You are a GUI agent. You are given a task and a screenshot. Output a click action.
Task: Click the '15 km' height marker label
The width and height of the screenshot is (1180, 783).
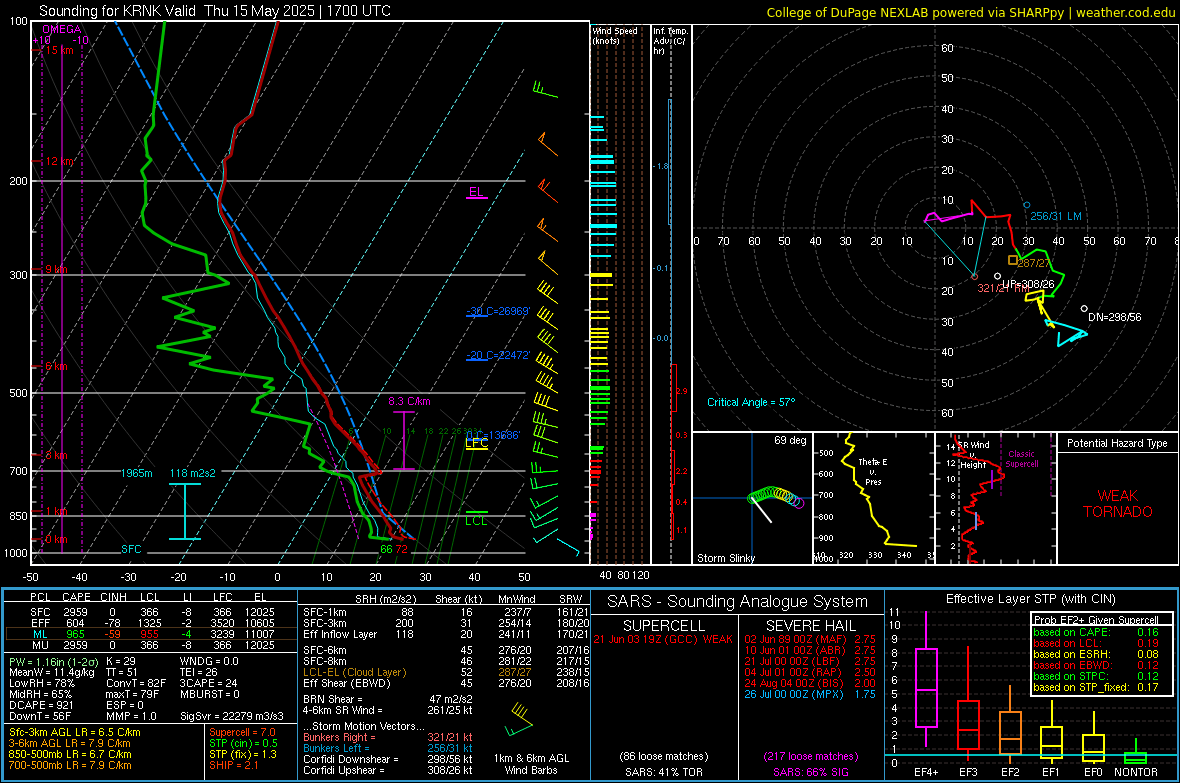(59, 50)
